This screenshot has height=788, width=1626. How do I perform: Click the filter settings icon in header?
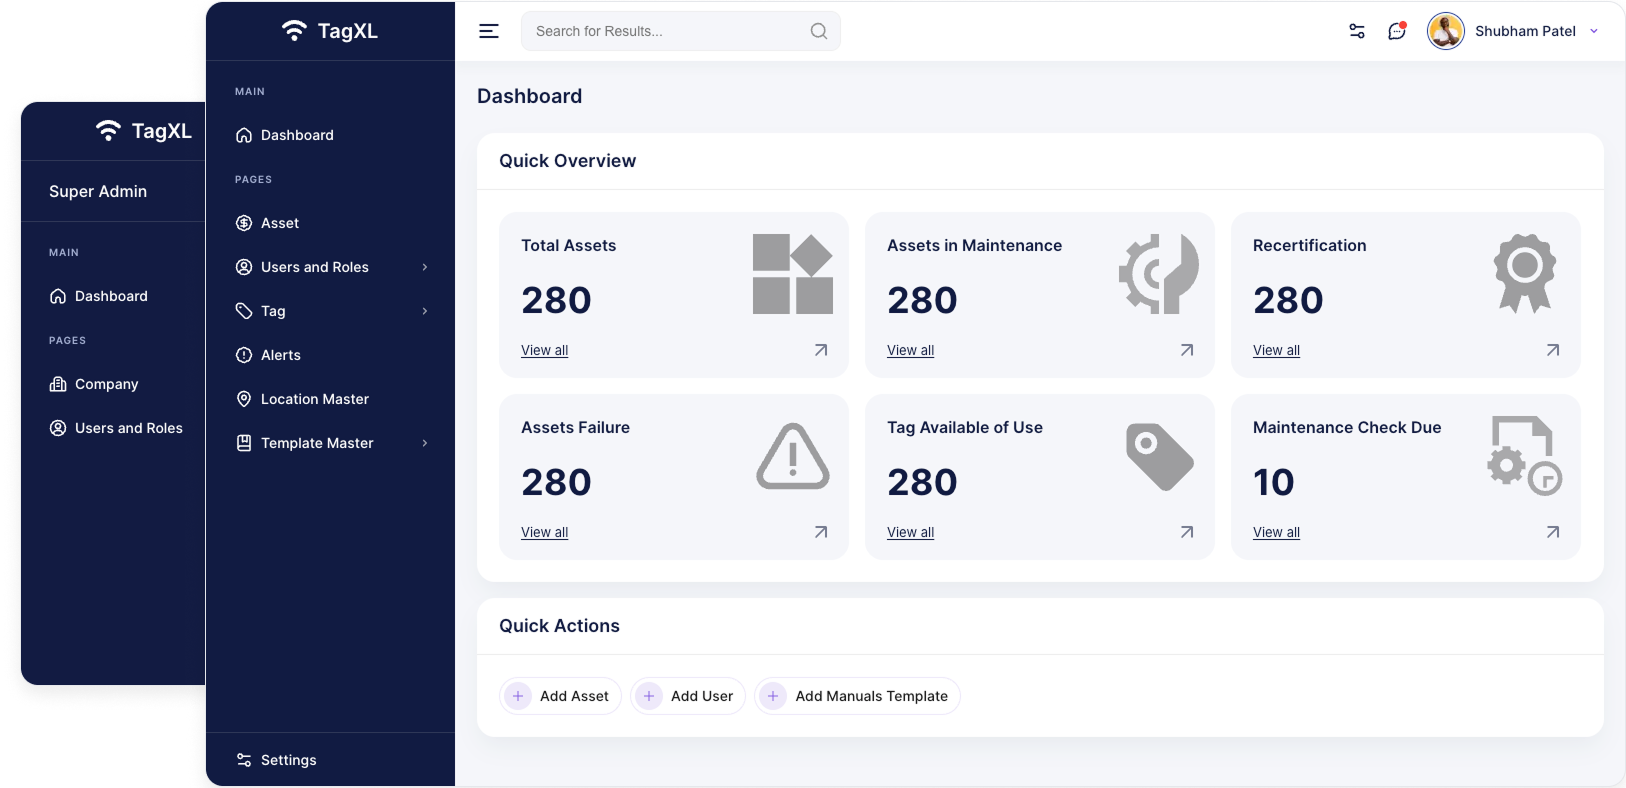1357,31
